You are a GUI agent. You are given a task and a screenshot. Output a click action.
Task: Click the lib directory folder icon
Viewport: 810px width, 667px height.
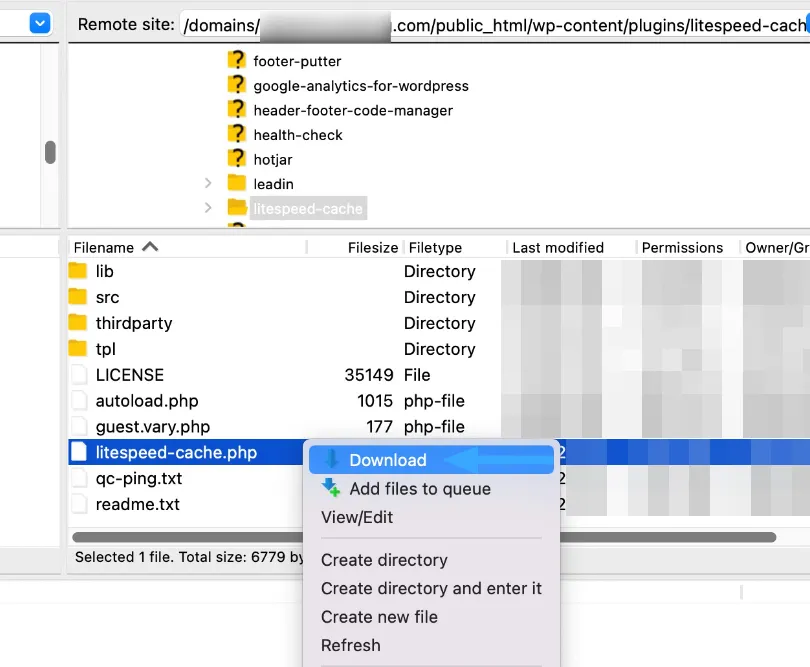(x=77, y=270)
